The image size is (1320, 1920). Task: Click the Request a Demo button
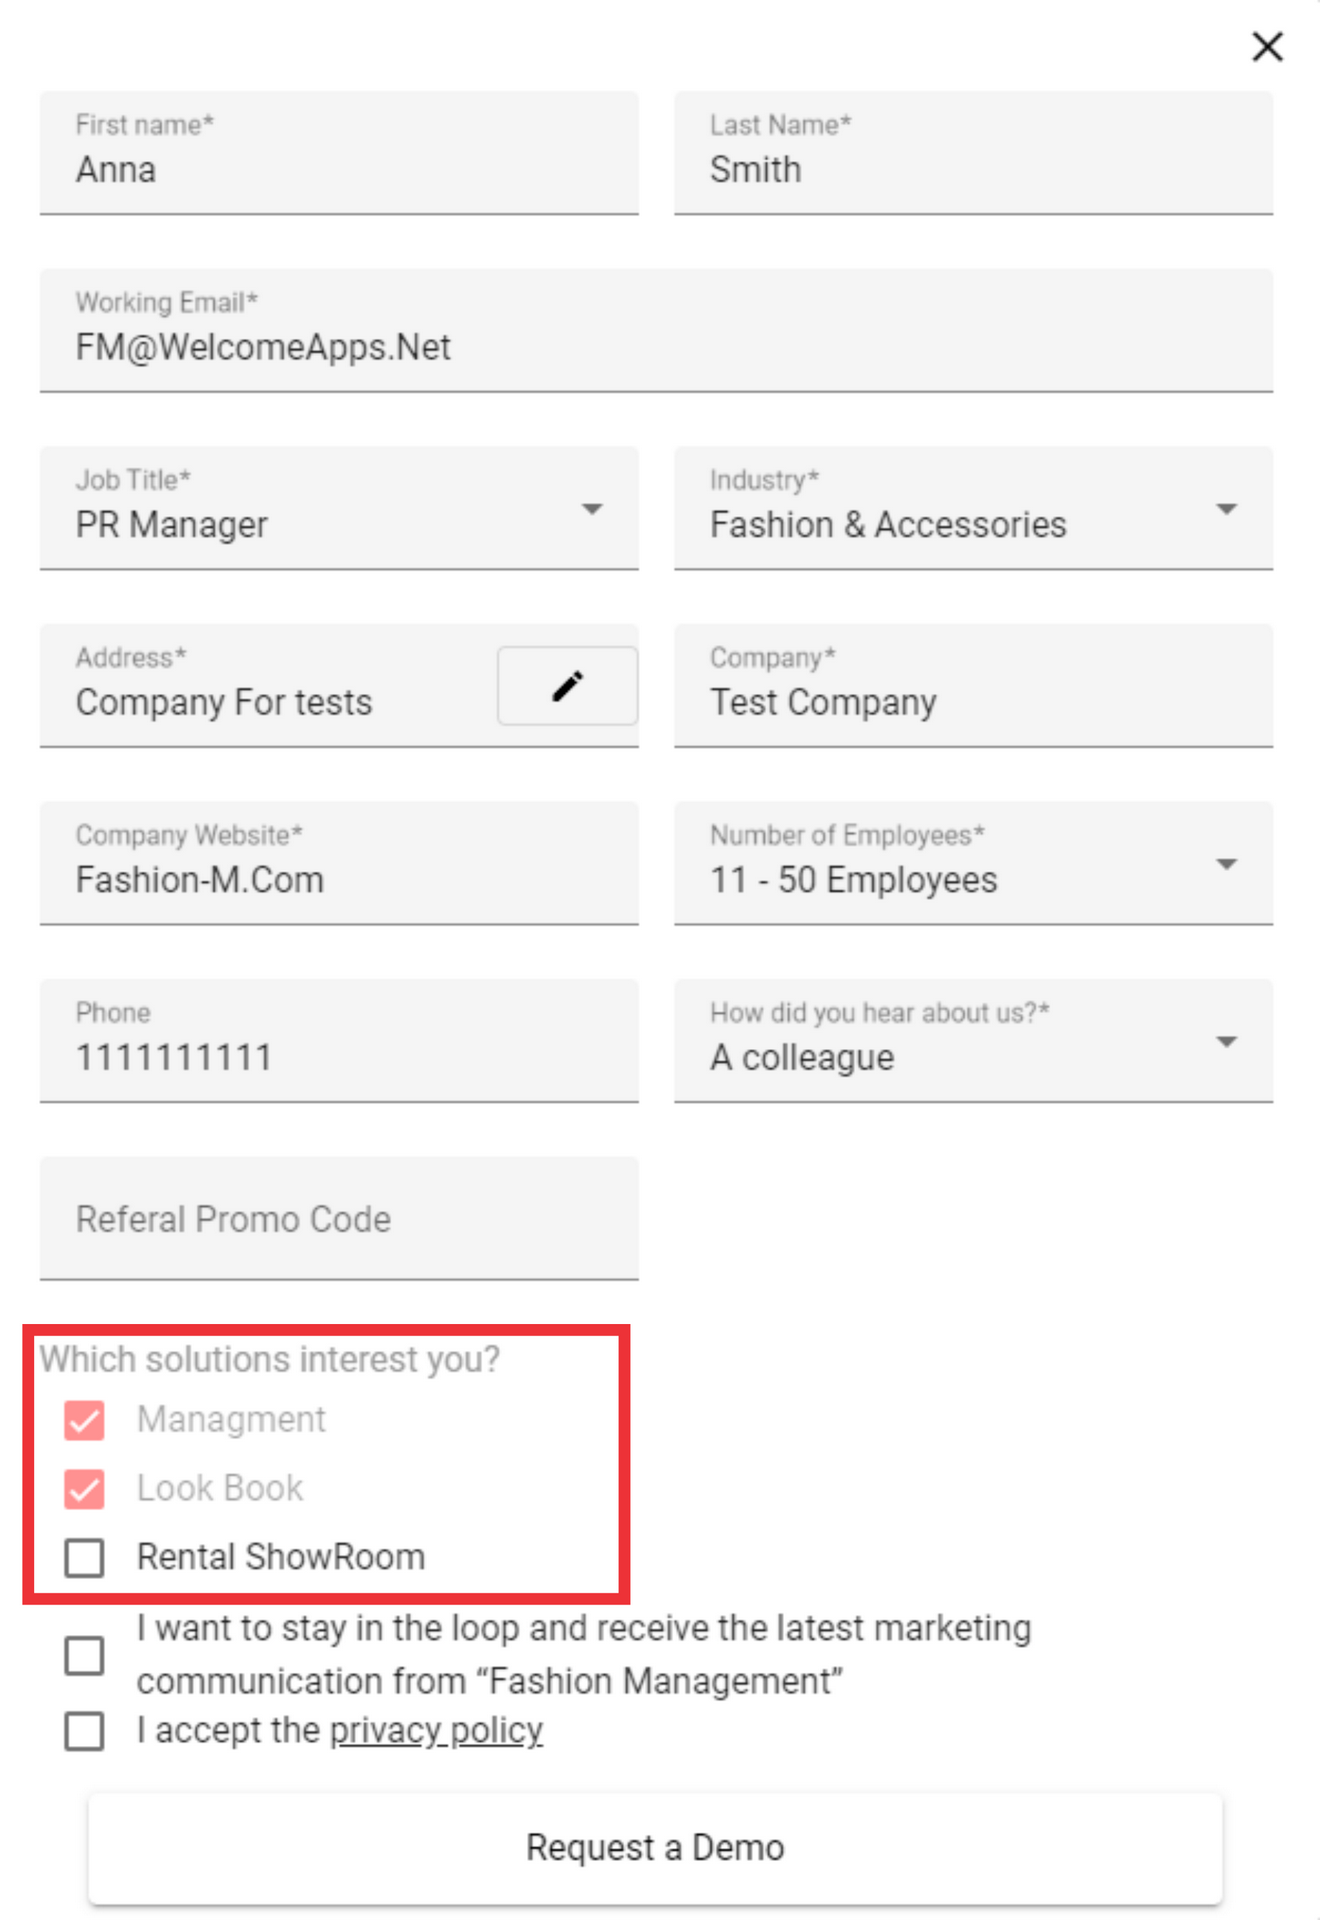coord(655,1848)
